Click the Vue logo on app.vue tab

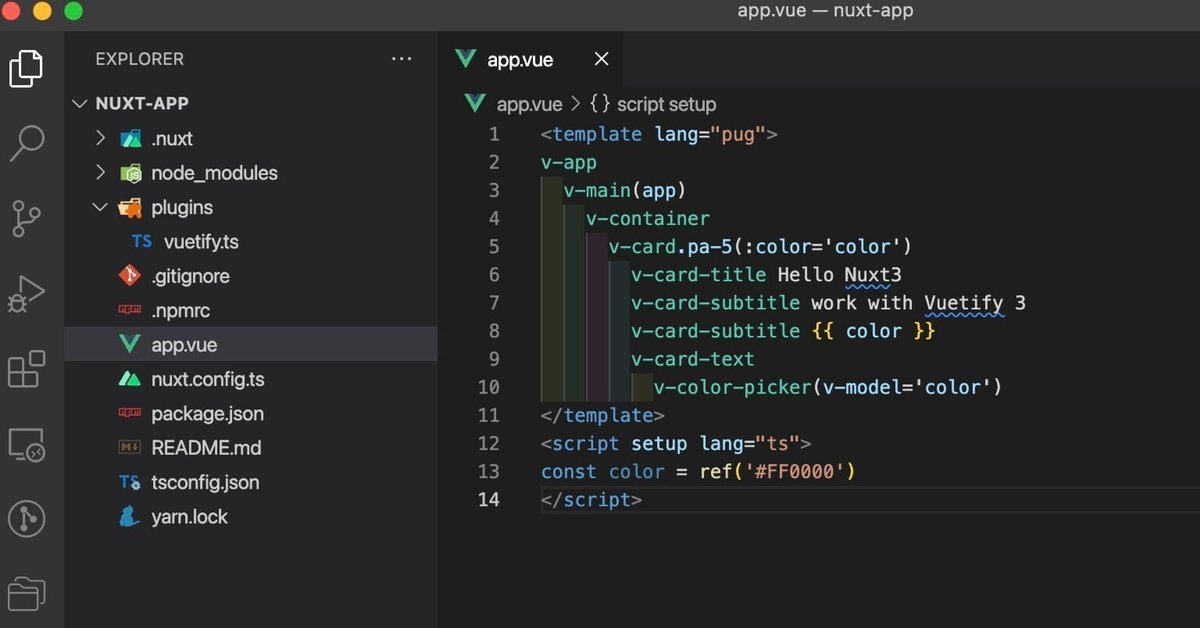pyautogui.click(x=465, y=59)
